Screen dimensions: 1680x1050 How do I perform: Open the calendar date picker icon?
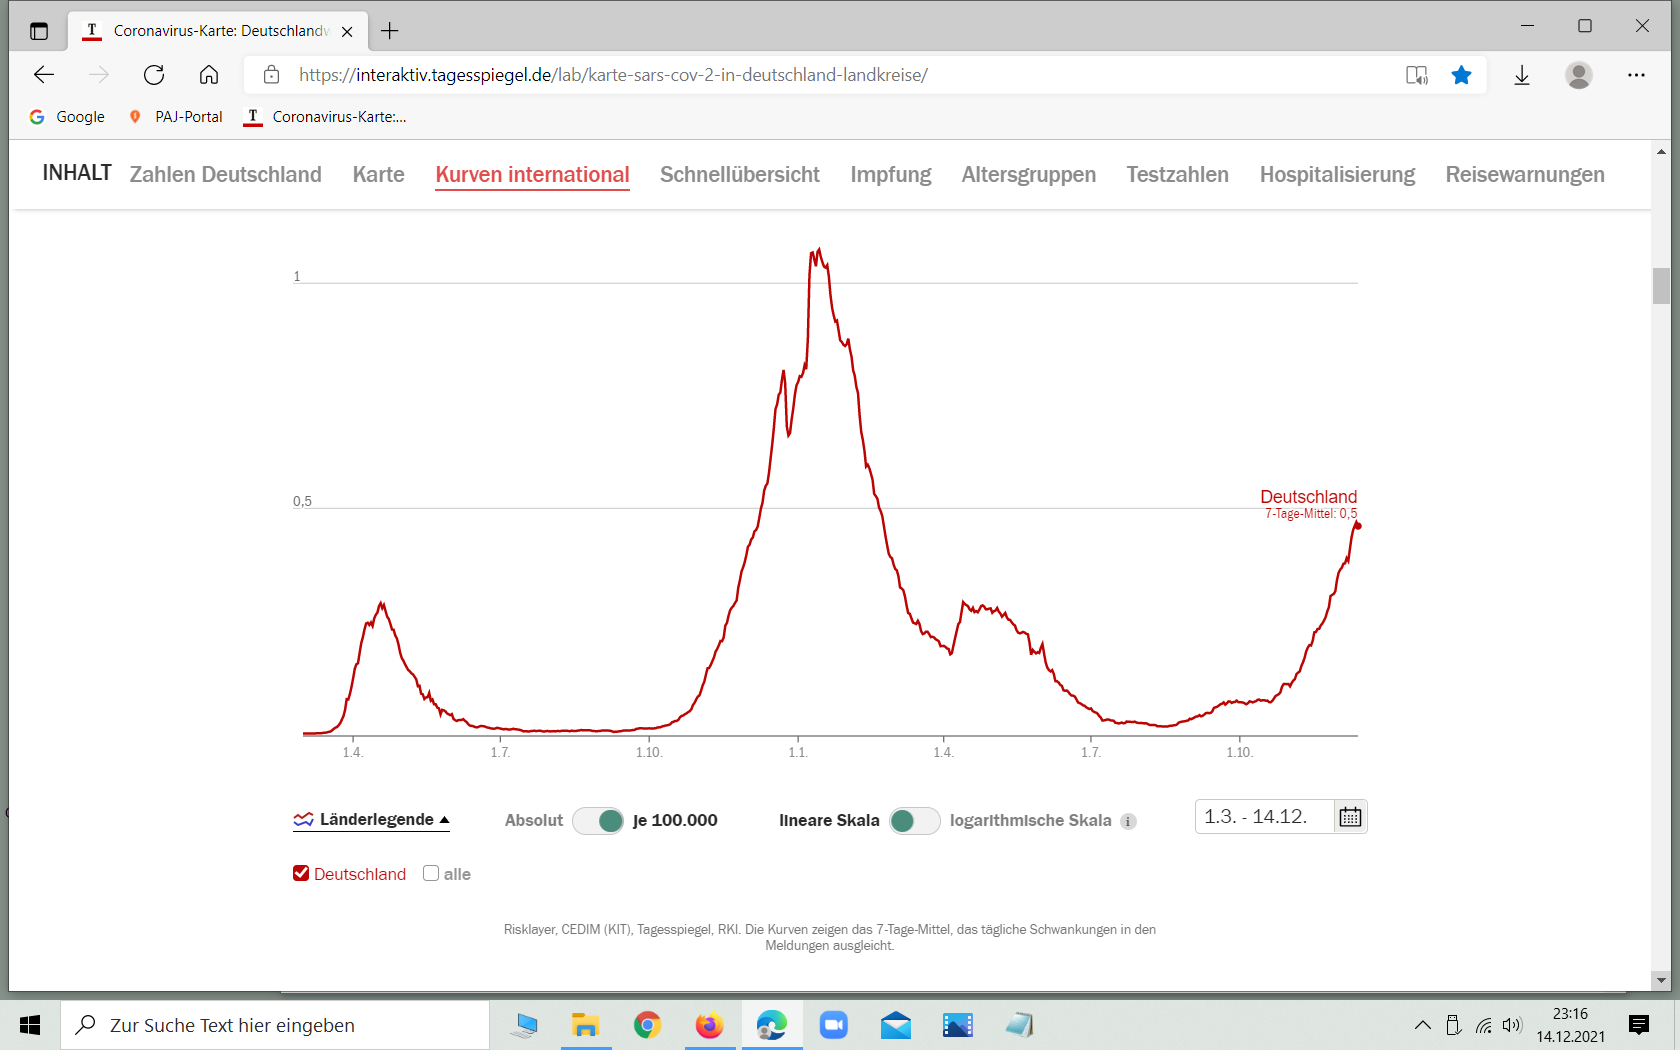click(1350, 817)
